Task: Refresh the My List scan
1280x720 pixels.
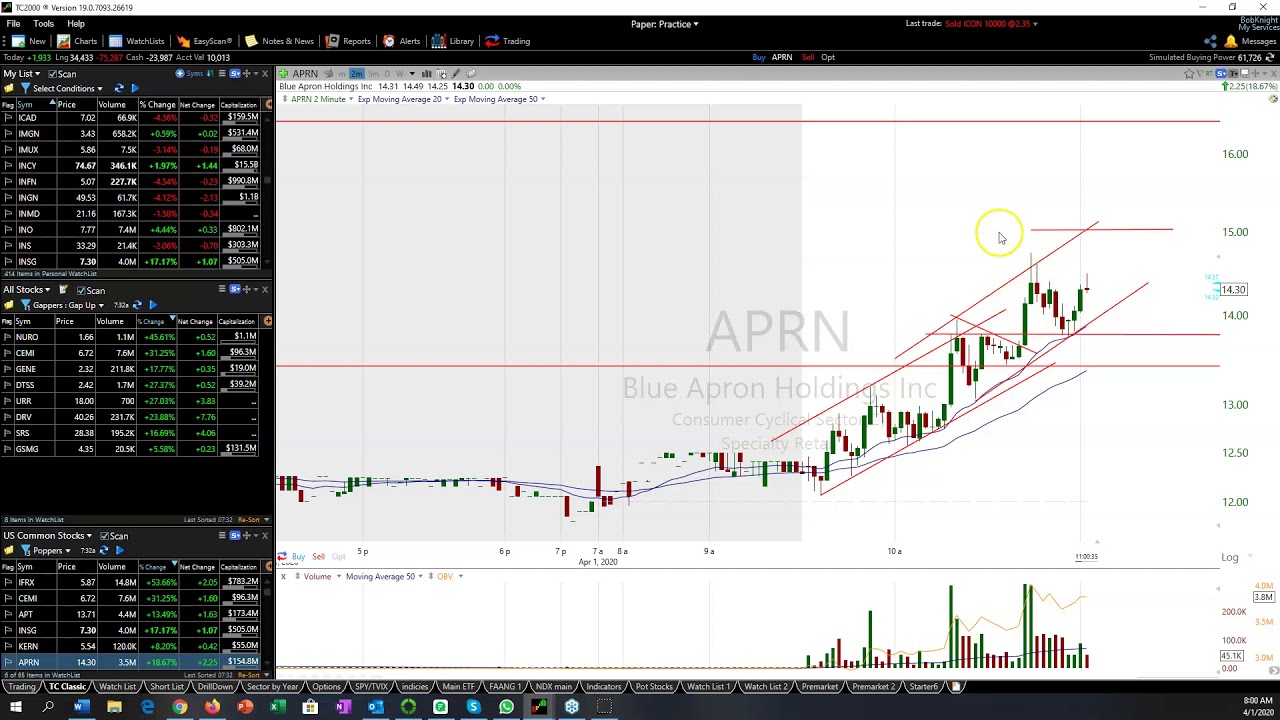Action: (119, 88)
